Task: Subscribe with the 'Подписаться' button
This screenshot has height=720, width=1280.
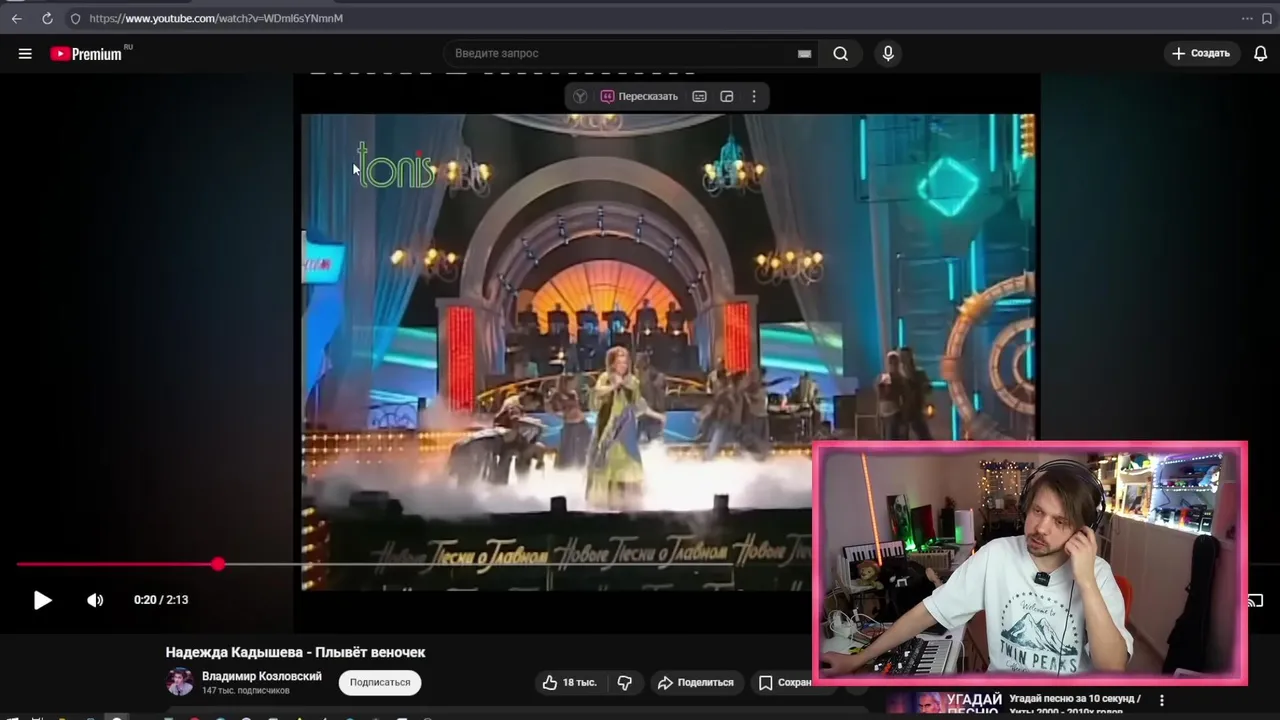Action: [x=380, y=682]
